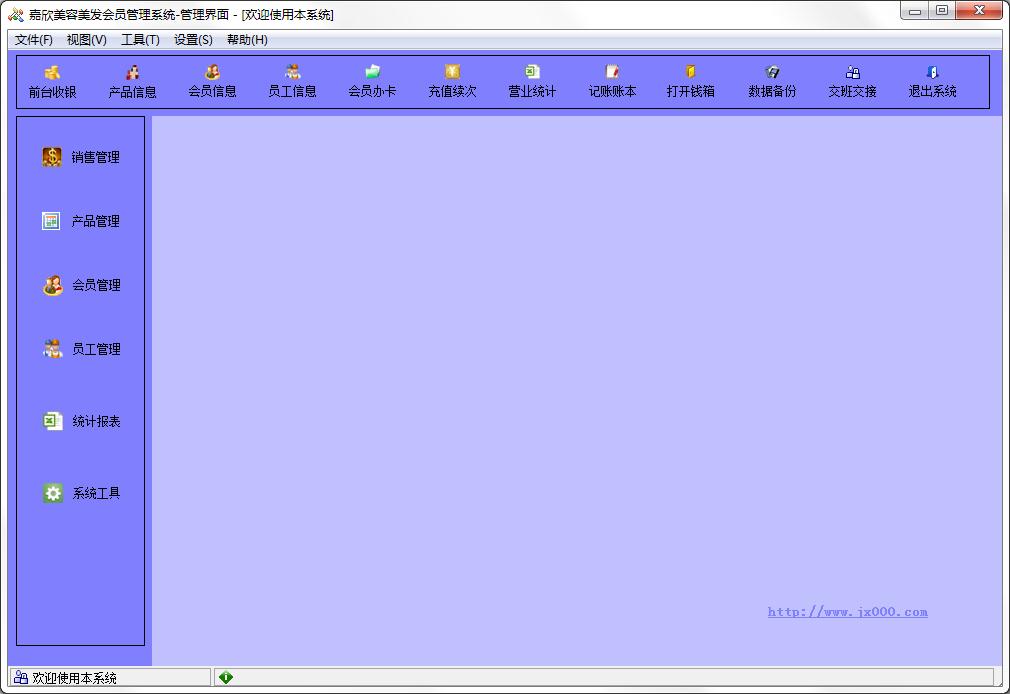
Task: Click the 系统工具 label text
Action: point(96,494)
